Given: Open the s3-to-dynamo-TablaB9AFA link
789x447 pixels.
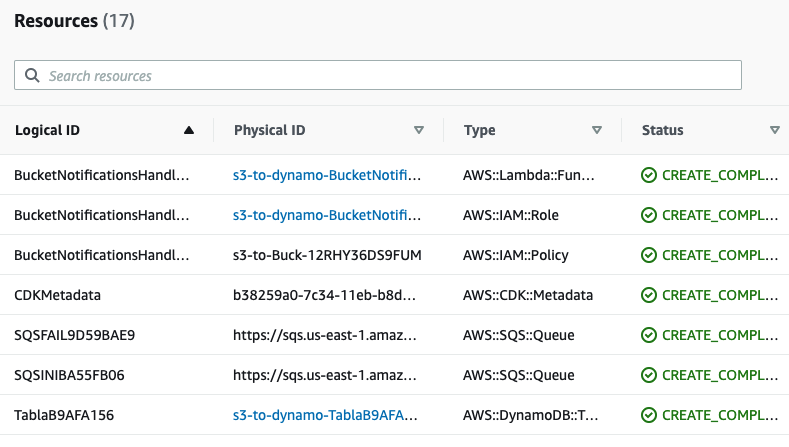Looking at the screenshot, I should (326, 415).
